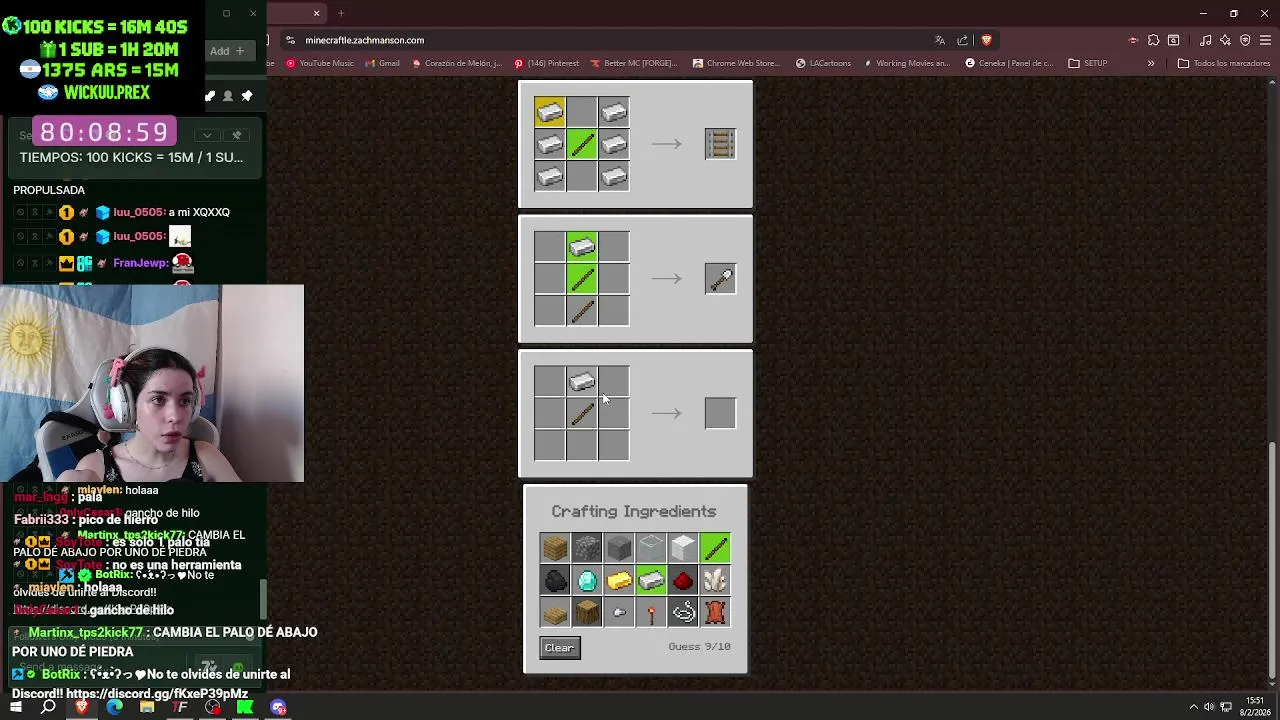Show hidden system tray icons
The image size is (1280, 720).
point(1193,707)
